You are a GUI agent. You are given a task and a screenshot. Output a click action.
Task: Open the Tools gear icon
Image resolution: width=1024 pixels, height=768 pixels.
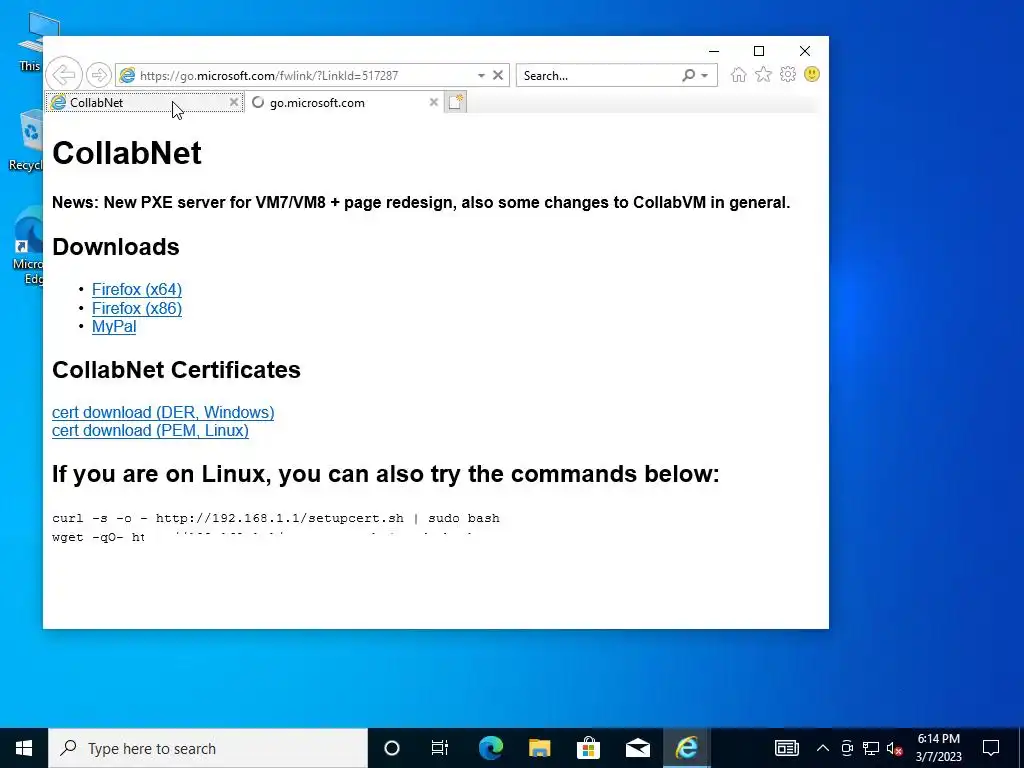788,74
